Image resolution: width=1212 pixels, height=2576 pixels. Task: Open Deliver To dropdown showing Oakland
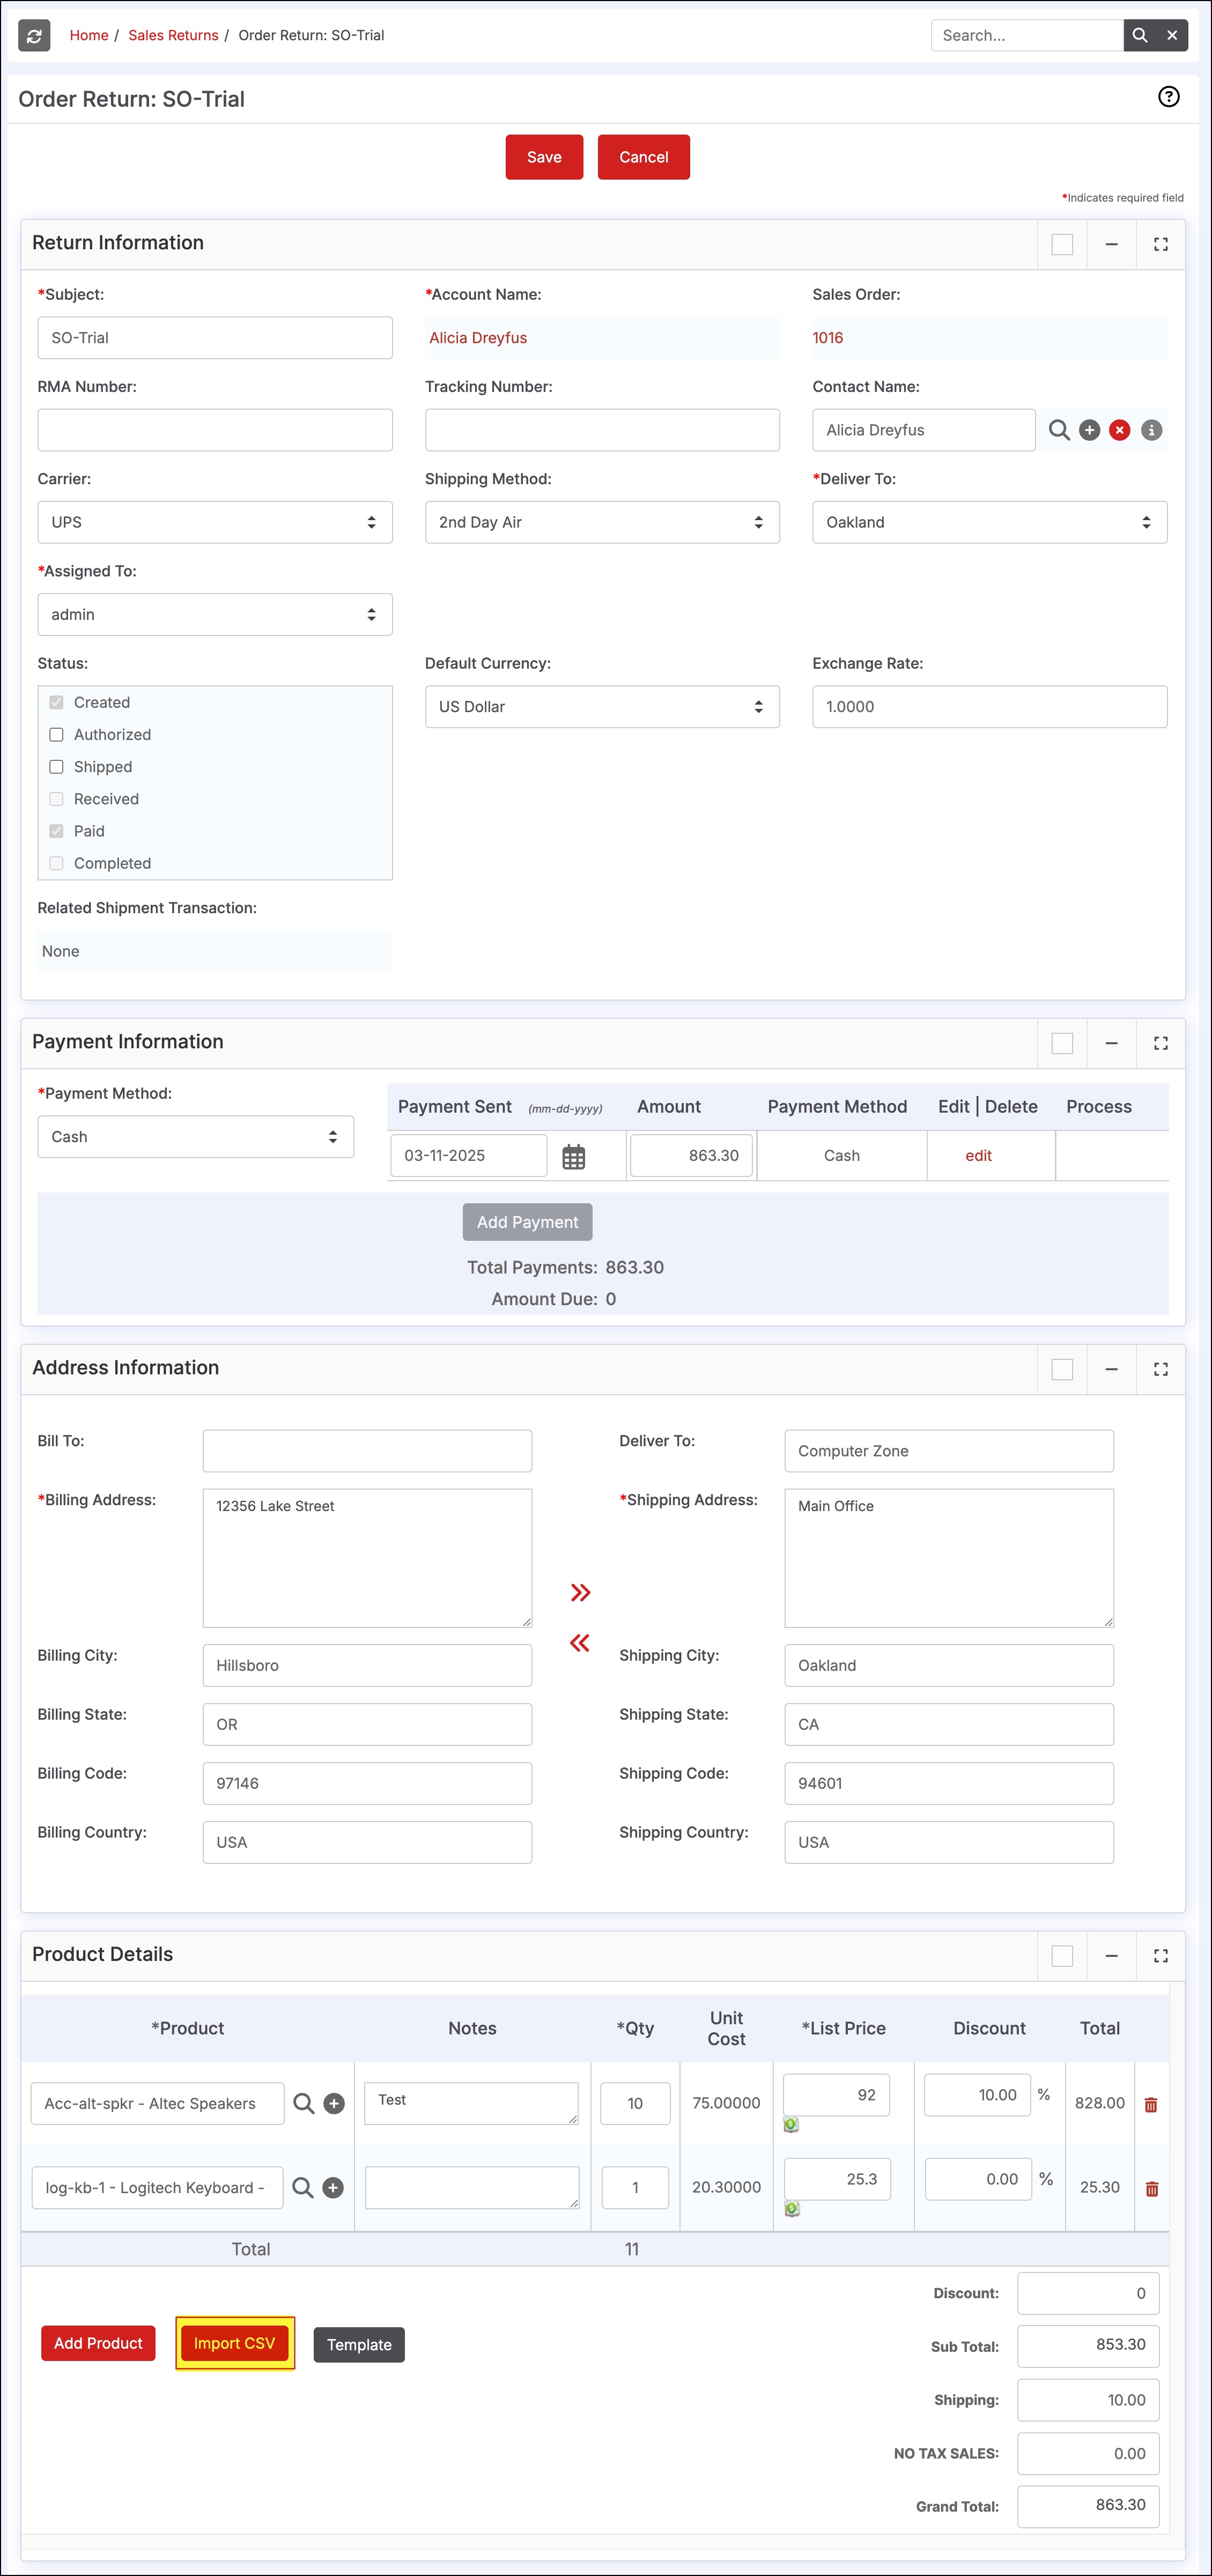(x=990, y=522)
